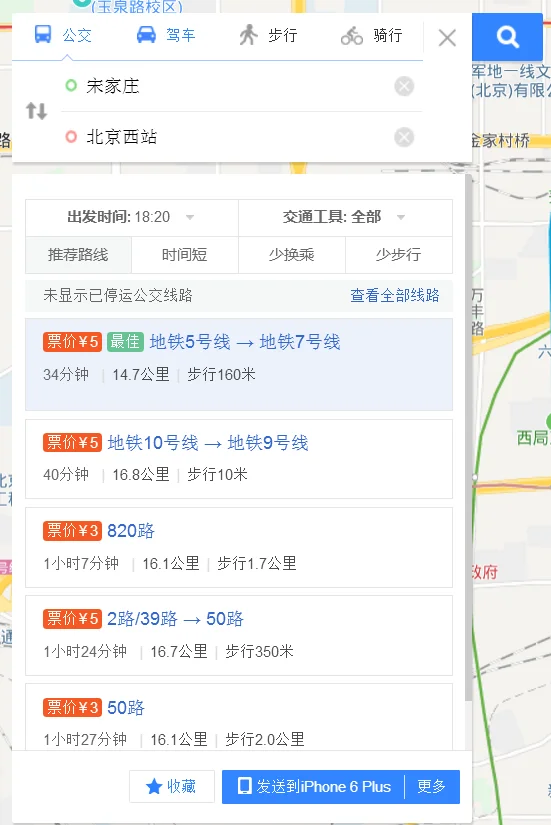The image size is (551, 825).
Task: Open 查看全部线路 link
Action: coord(395,295)
